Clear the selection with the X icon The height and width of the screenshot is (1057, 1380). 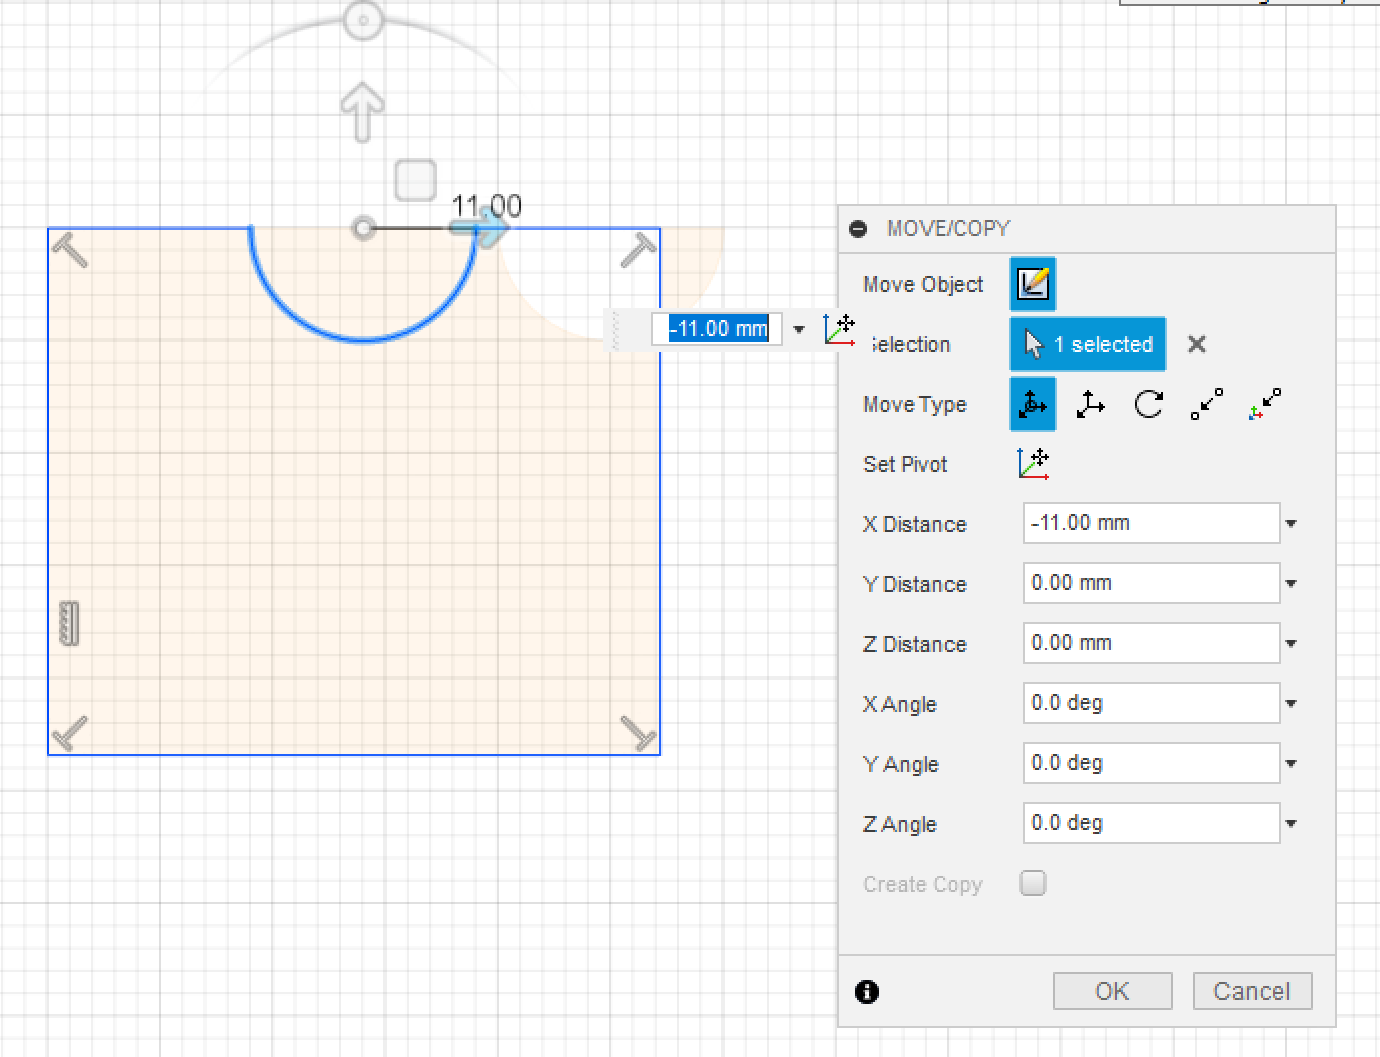click(x=1196, y=344)
